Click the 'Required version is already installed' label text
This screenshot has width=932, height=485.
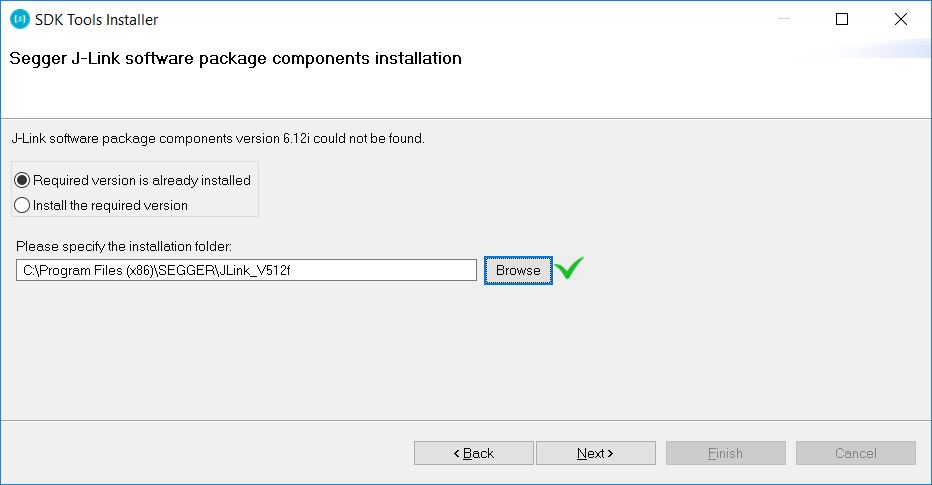click(x=141, y=181)
